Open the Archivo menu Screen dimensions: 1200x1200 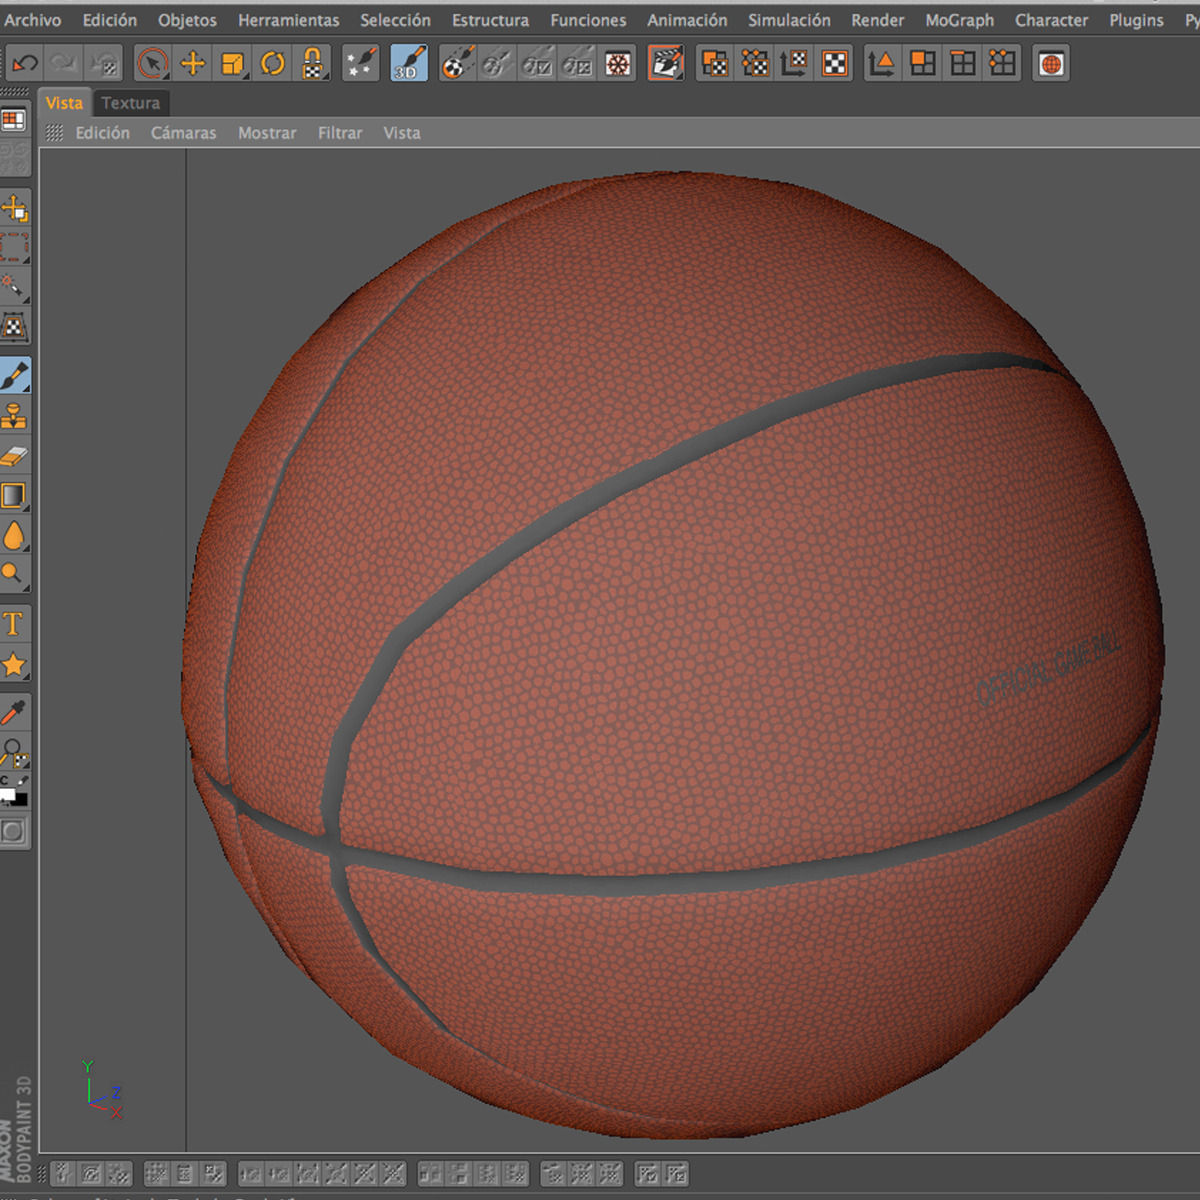[33, 20]
